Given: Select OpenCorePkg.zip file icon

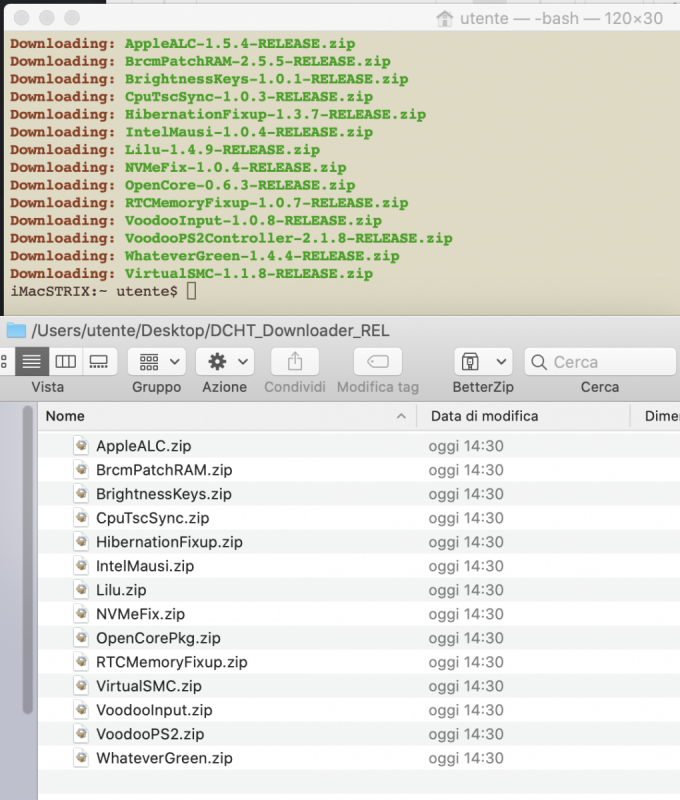Looking at the screenshot, I should [81, 637].
